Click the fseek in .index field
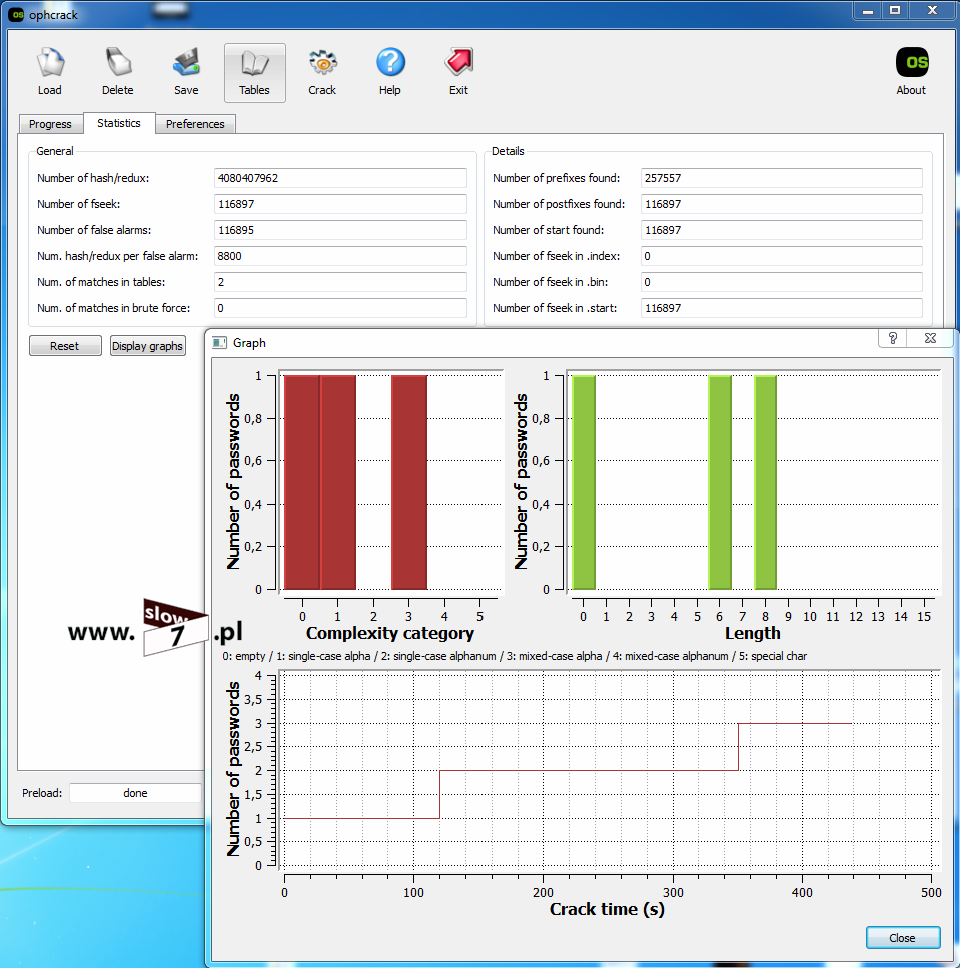This screenshot has width=960, height=968. 782,256
